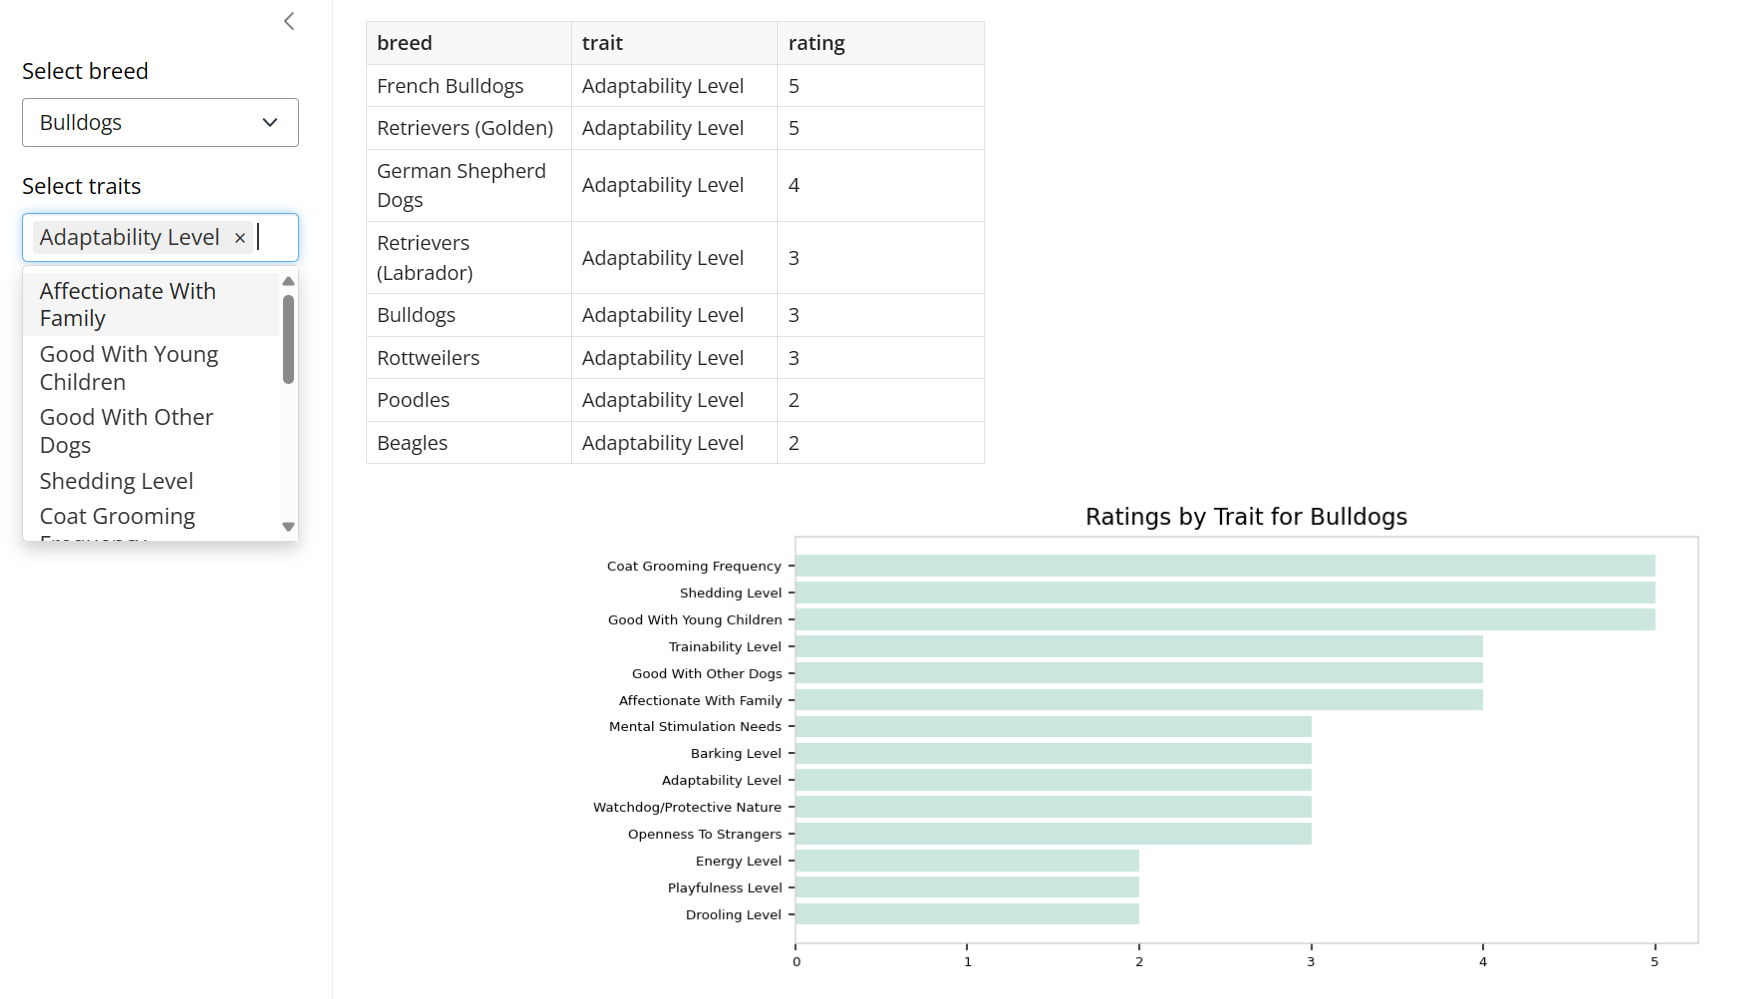
Task: Collapse the sidebar with the chevron
Action: tap(289, 21)
